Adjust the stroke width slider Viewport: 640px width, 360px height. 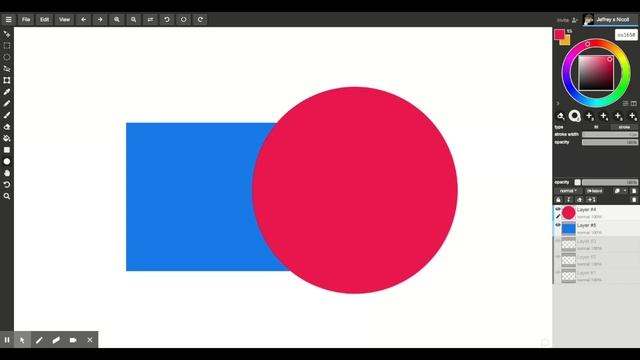610,134
